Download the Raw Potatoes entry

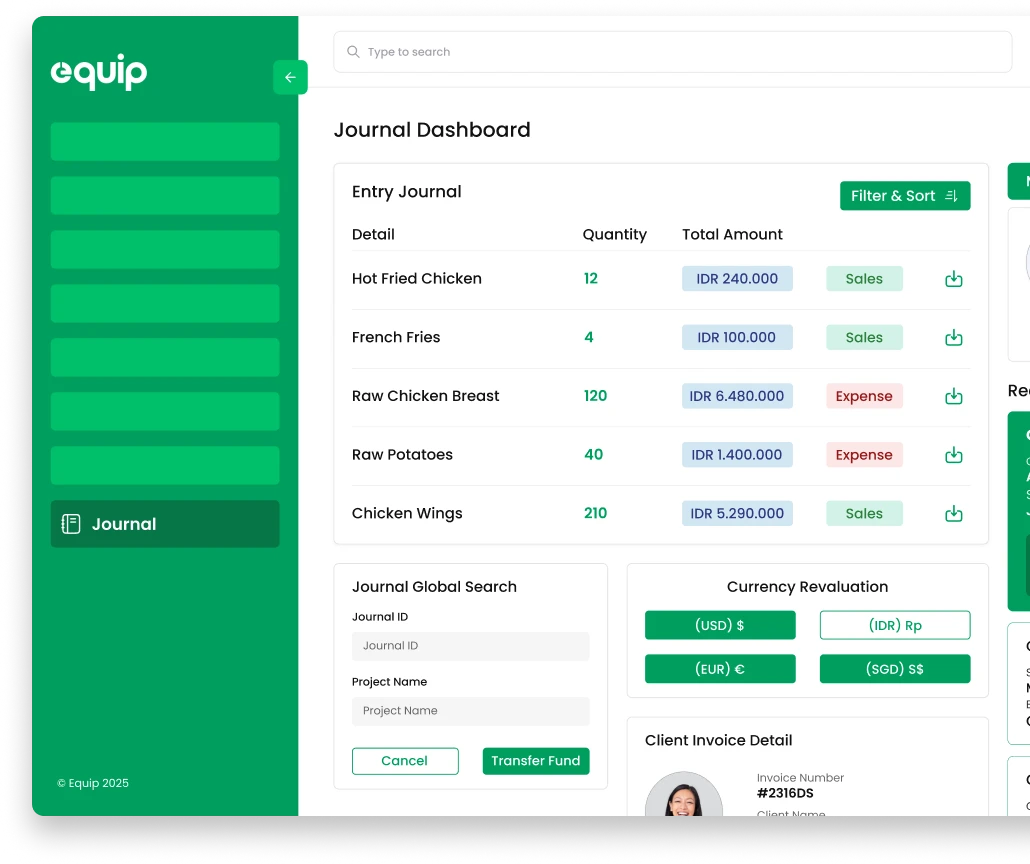click(953, 455)
